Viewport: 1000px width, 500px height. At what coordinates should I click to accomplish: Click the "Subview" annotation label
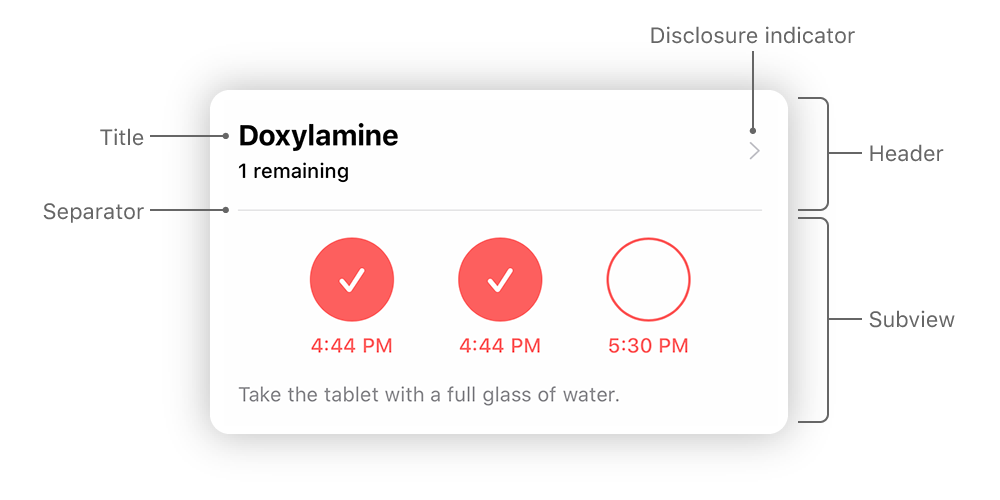point(911,320)
